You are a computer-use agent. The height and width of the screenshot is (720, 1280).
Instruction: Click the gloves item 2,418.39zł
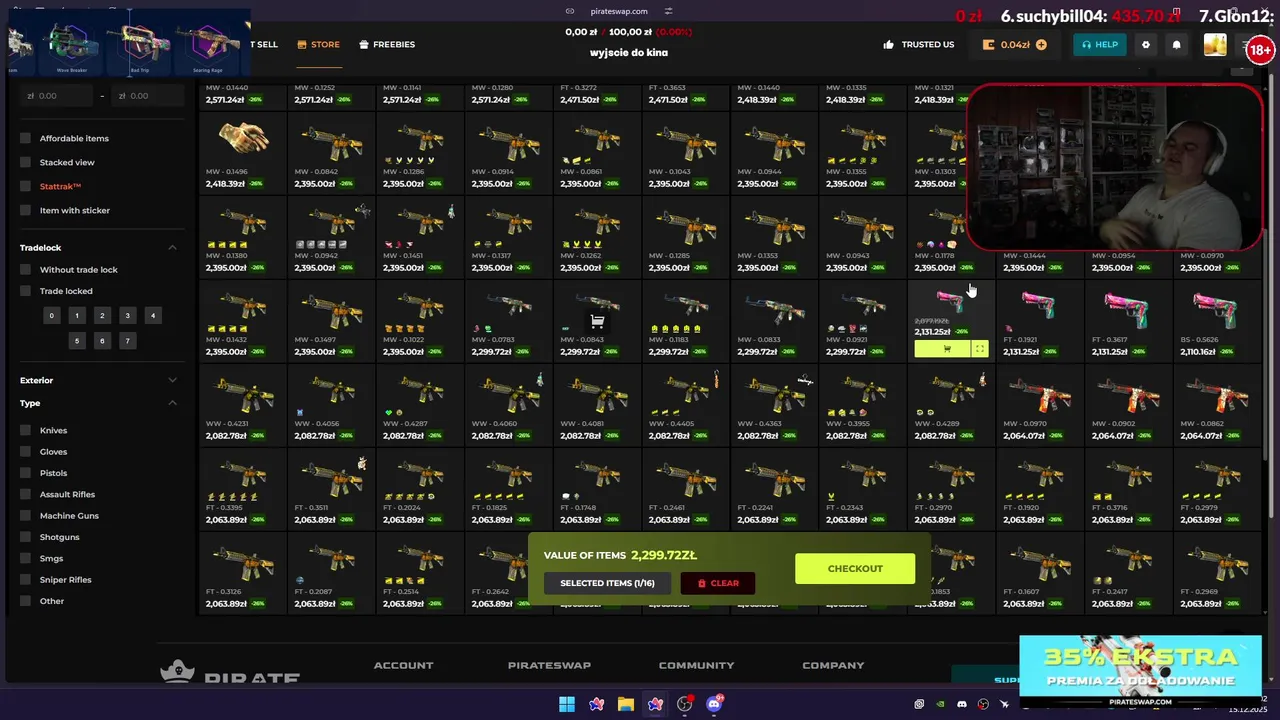[242, 155]
